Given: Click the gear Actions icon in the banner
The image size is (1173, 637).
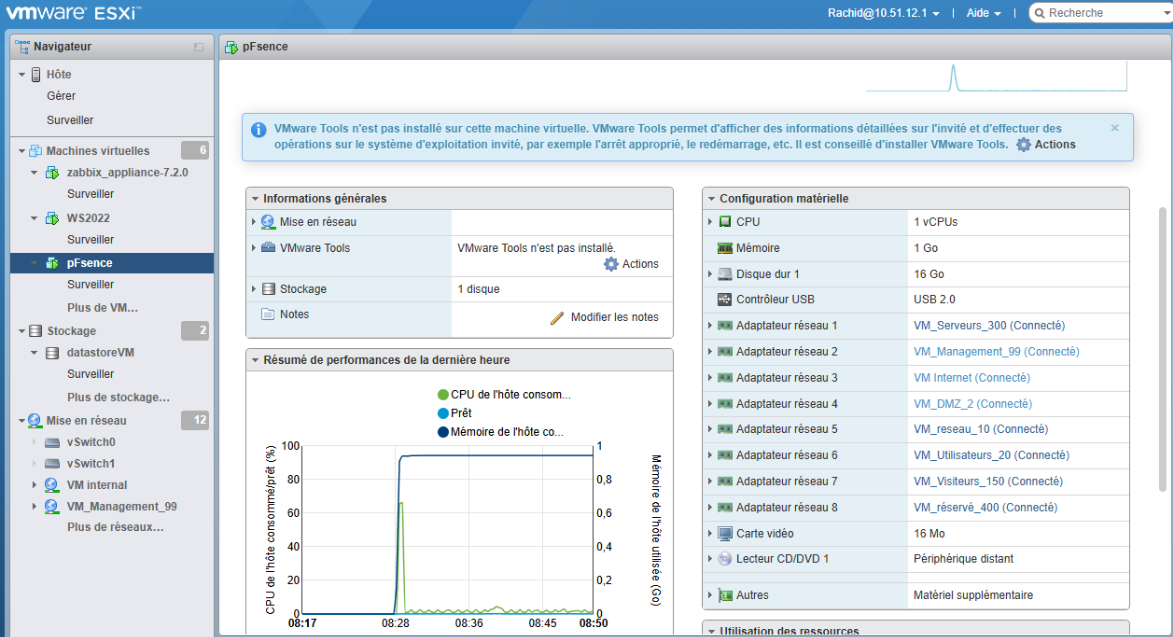Looking at the screenshot, I should (x=1023, y=145).
